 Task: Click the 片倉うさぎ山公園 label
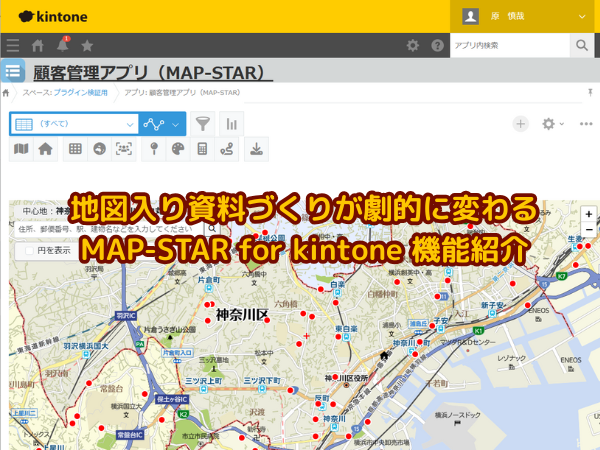click(170, 329)
